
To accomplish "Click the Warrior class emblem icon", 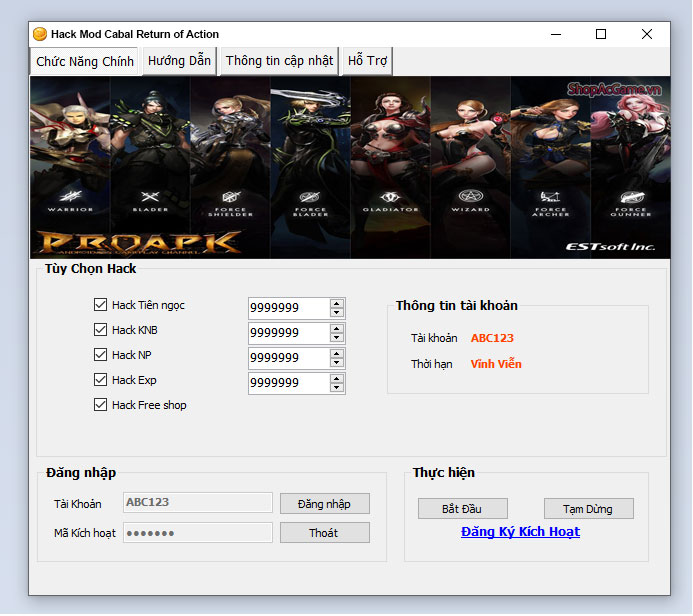I will pyautogui.click(x=70, y=196).
